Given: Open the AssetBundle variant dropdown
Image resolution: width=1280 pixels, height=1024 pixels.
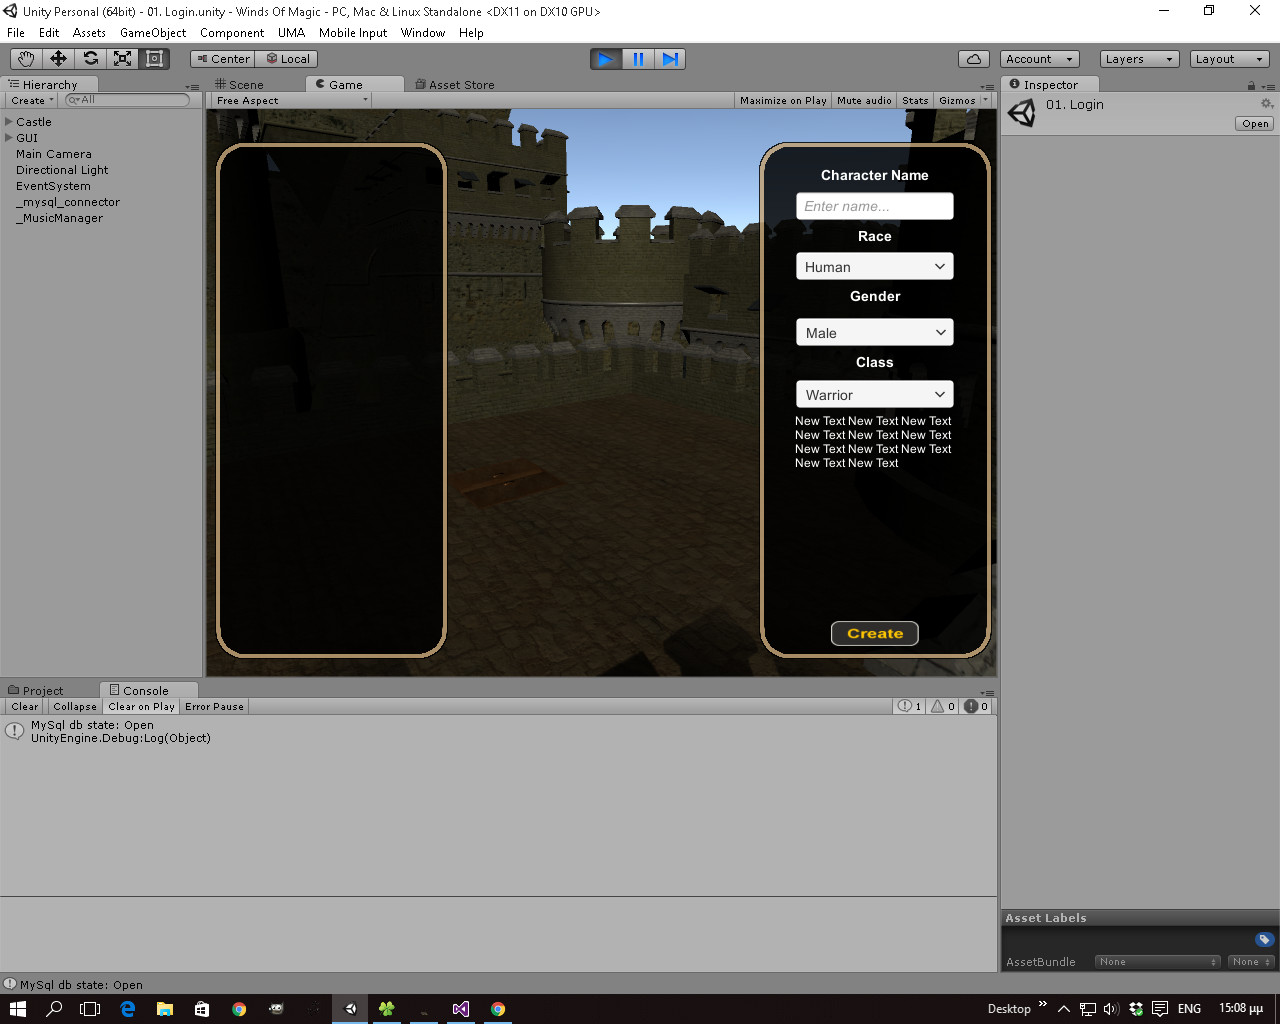Looking at the screenshot, I should pyautogui.click(x=1251, y=962).
